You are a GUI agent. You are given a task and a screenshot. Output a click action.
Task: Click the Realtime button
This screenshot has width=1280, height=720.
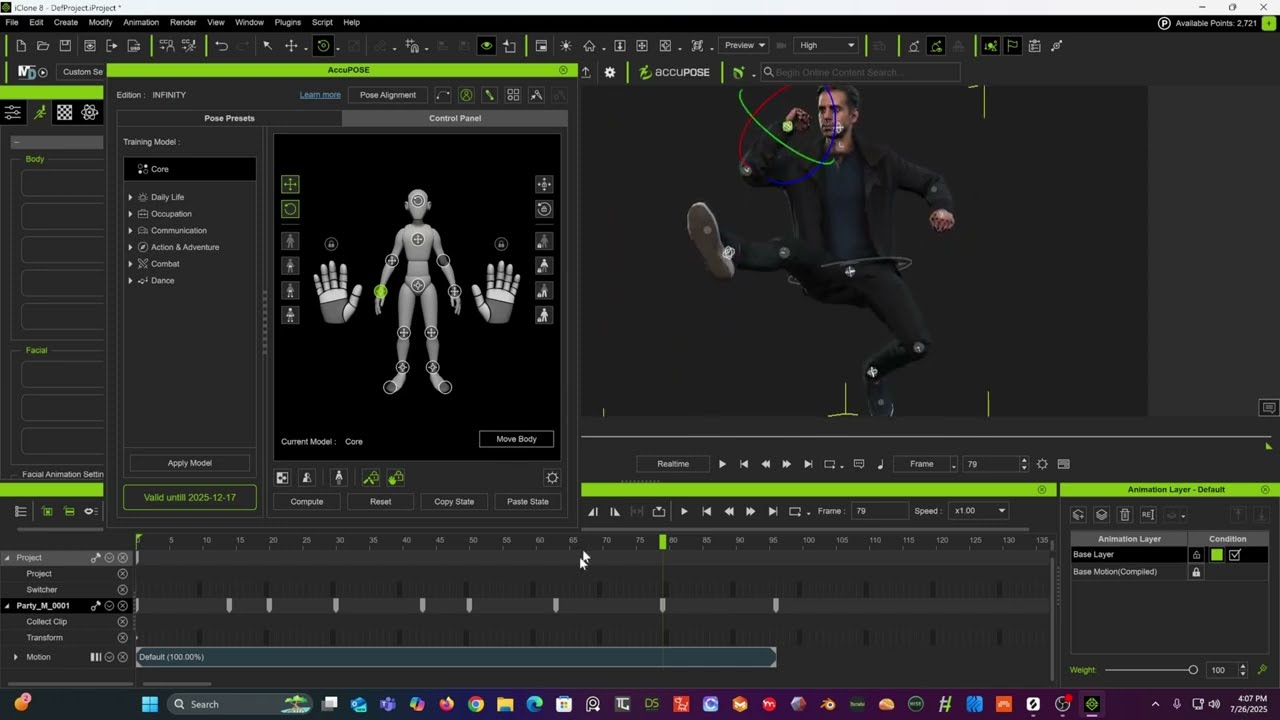tap(673, 464)
